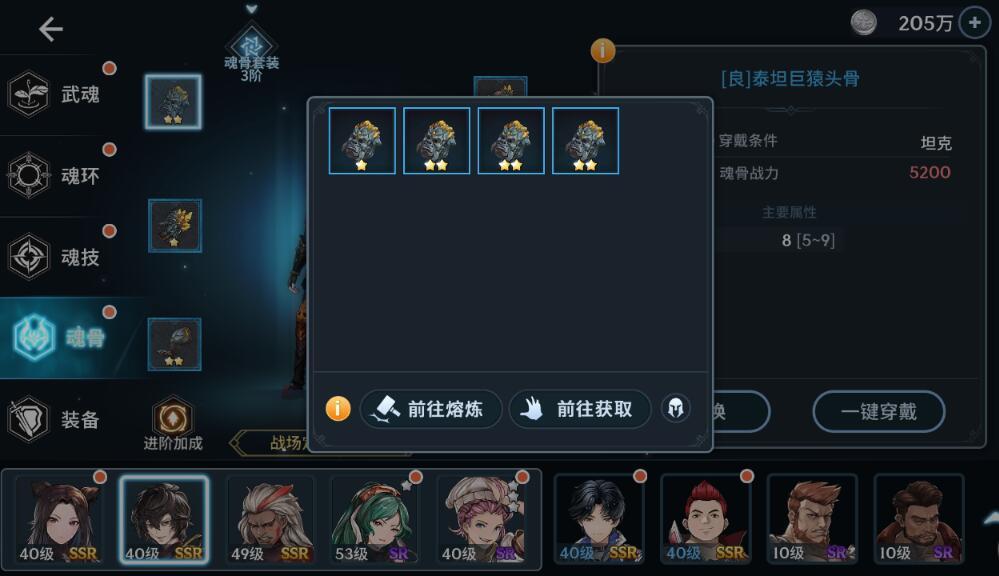Click the 前往熔炼 button
Viewport: 999px width, 576px height.
point(431,408)
